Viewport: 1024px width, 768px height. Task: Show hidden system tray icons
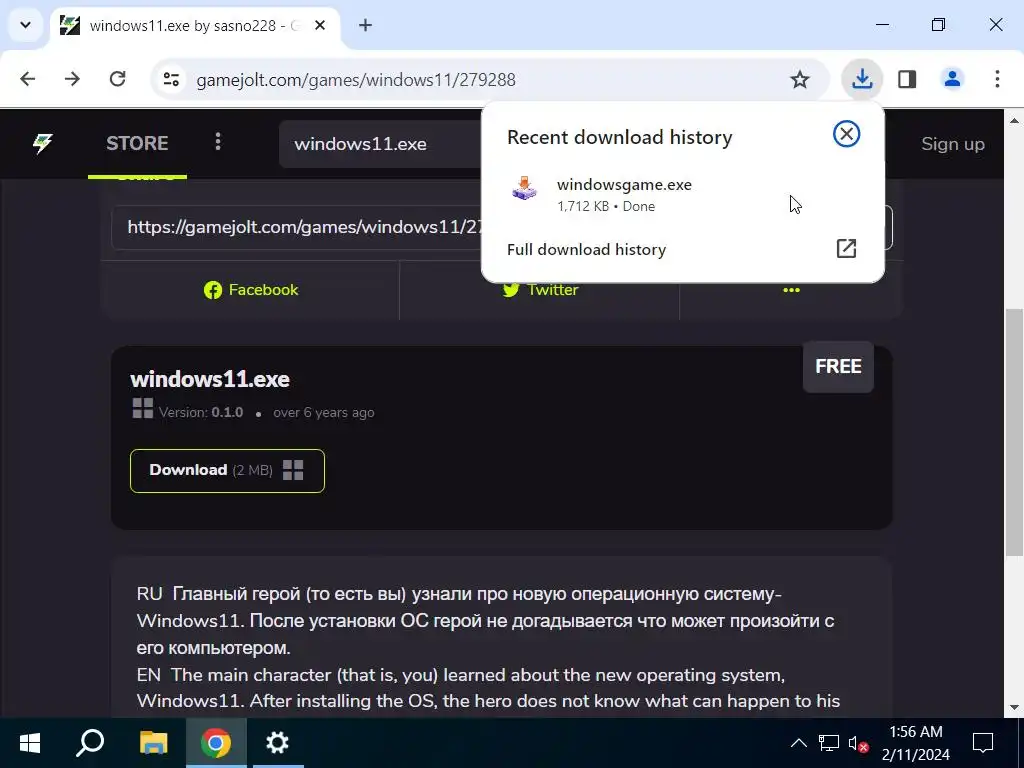point(799,743)
